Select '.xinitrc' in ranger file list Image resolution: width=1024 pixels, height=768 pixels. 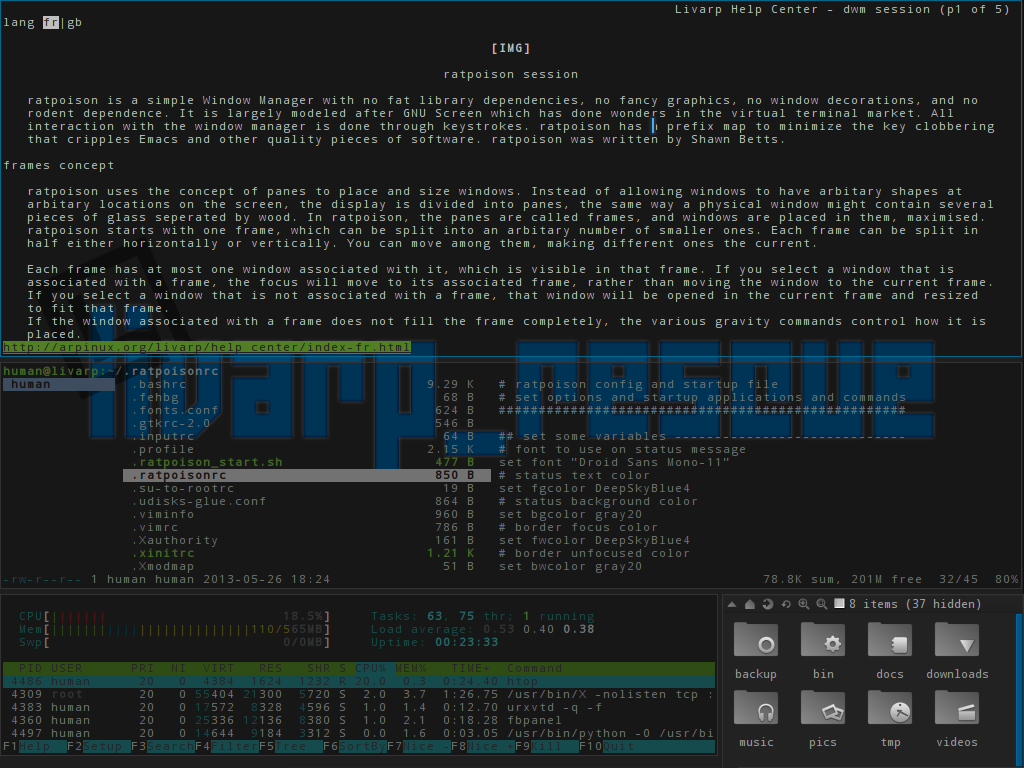click(x=307, y=554)
